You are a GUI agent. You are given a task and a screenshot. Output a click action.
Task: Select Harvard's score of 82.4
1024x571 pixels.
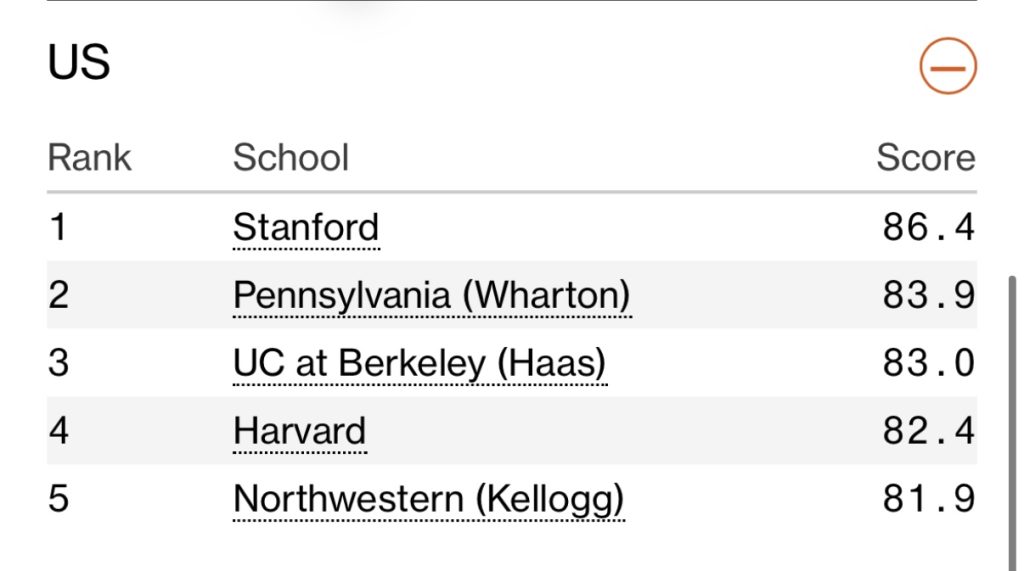(928, 431)
